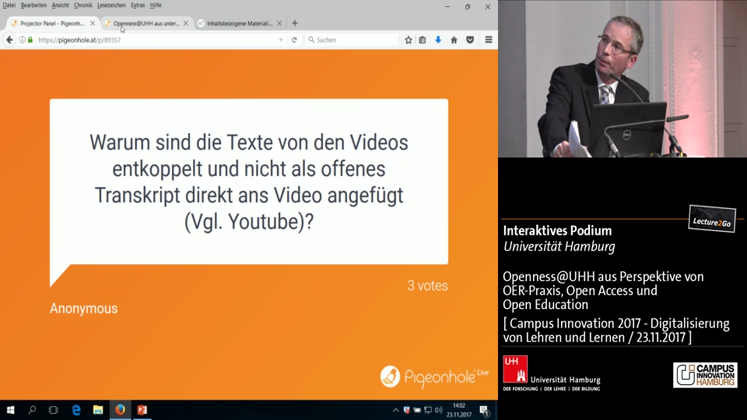Bookmark this page with the star icon
747x420 pixels.
pos(408,40)
